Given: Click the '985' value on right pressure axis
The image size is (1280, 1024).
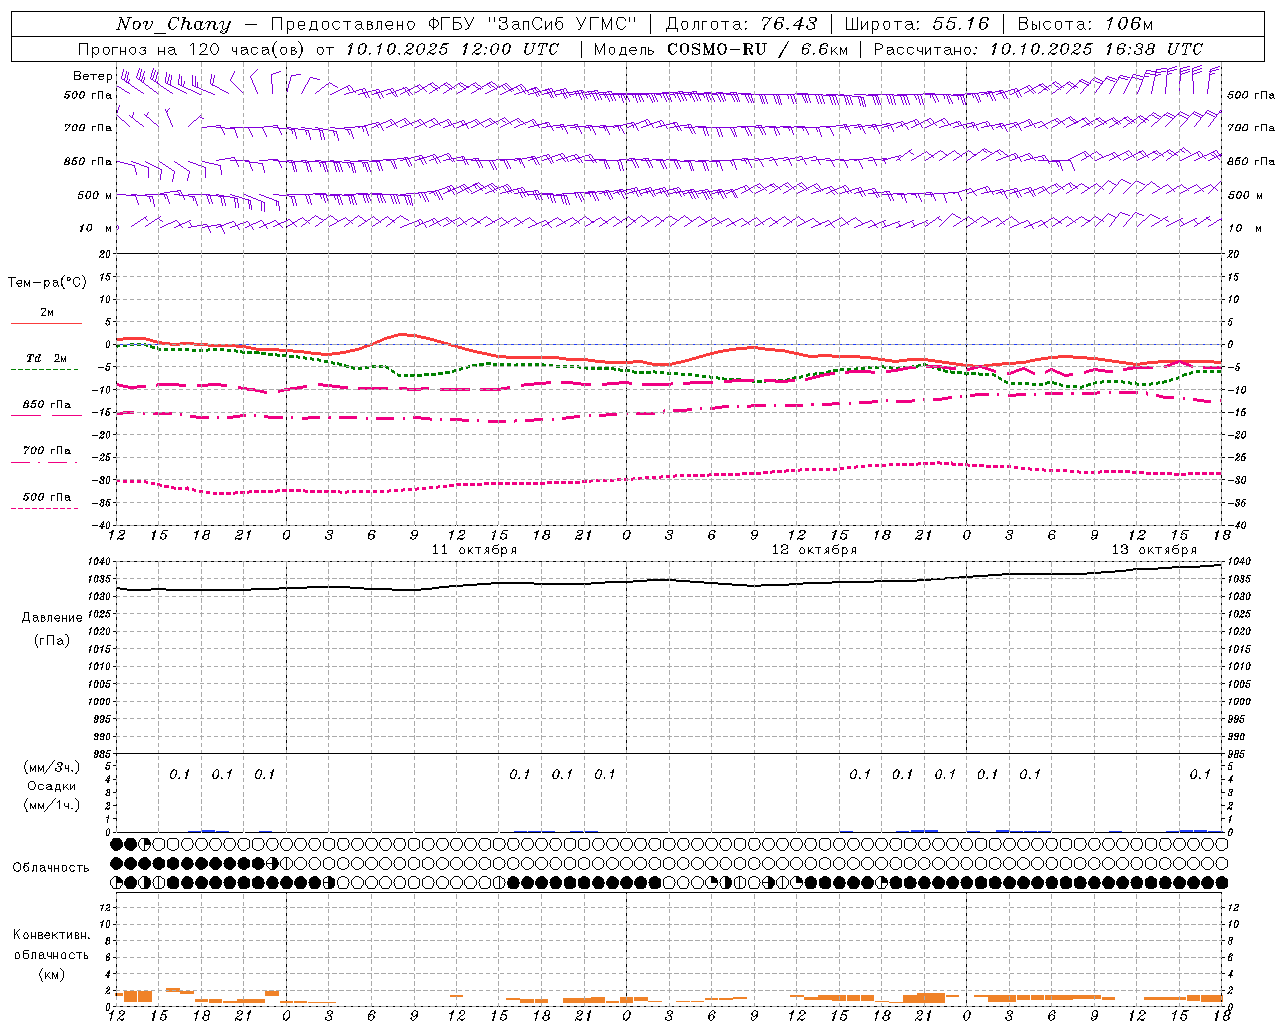Looking at the screenshot, I should coord(1238,754).
